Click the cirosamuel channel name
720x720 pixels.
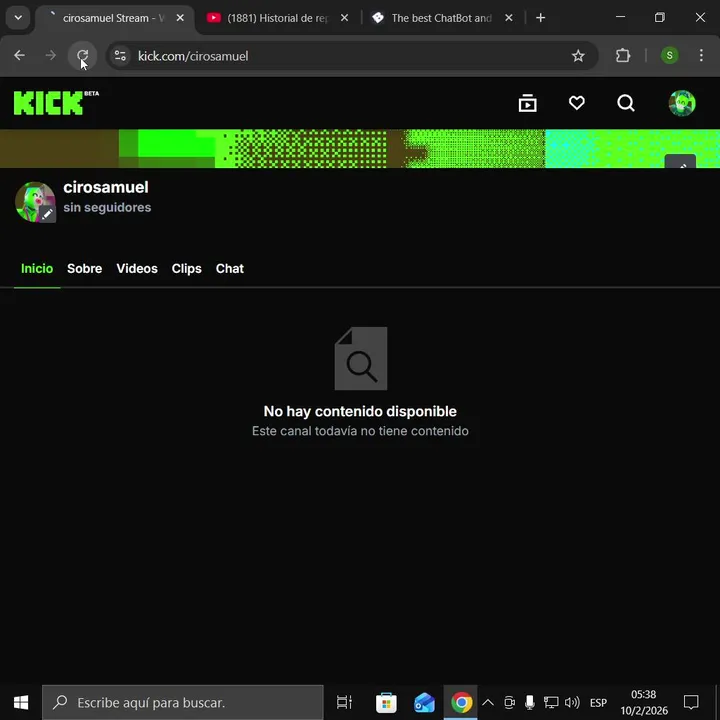tap(106, 187)
